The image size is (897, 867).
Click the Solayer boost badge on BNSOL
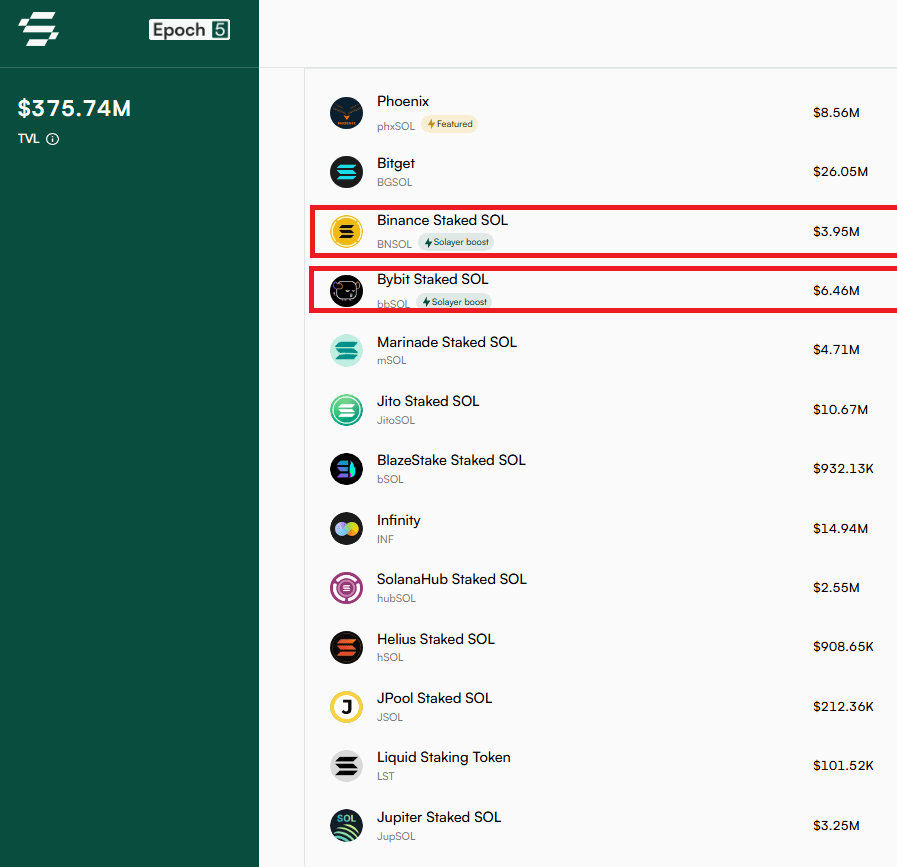coord(456,242)
